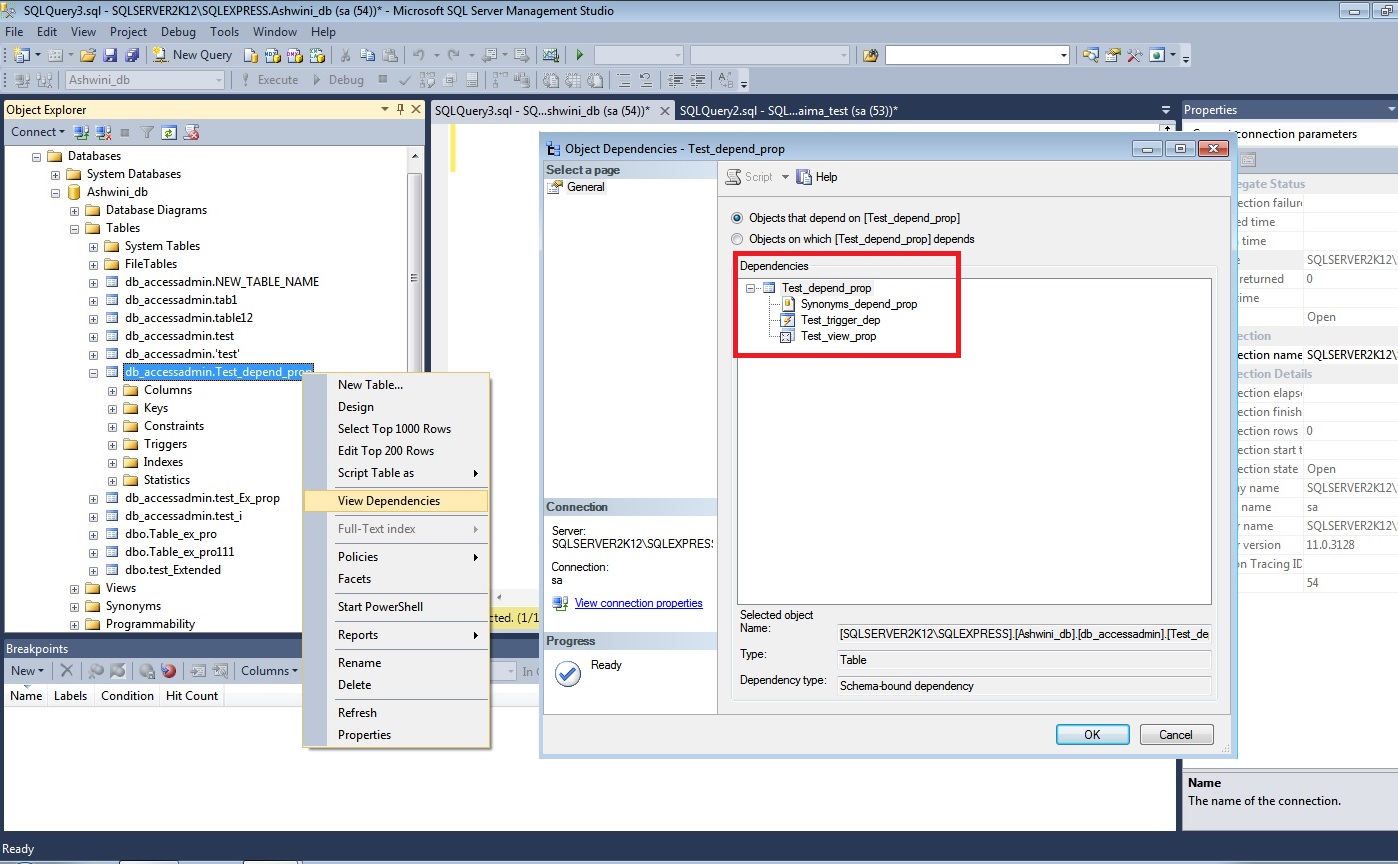The height and width of the screenshot is (864, 1398).
Task: Click Disable All Breakpoints red icon
Action: 169,671
